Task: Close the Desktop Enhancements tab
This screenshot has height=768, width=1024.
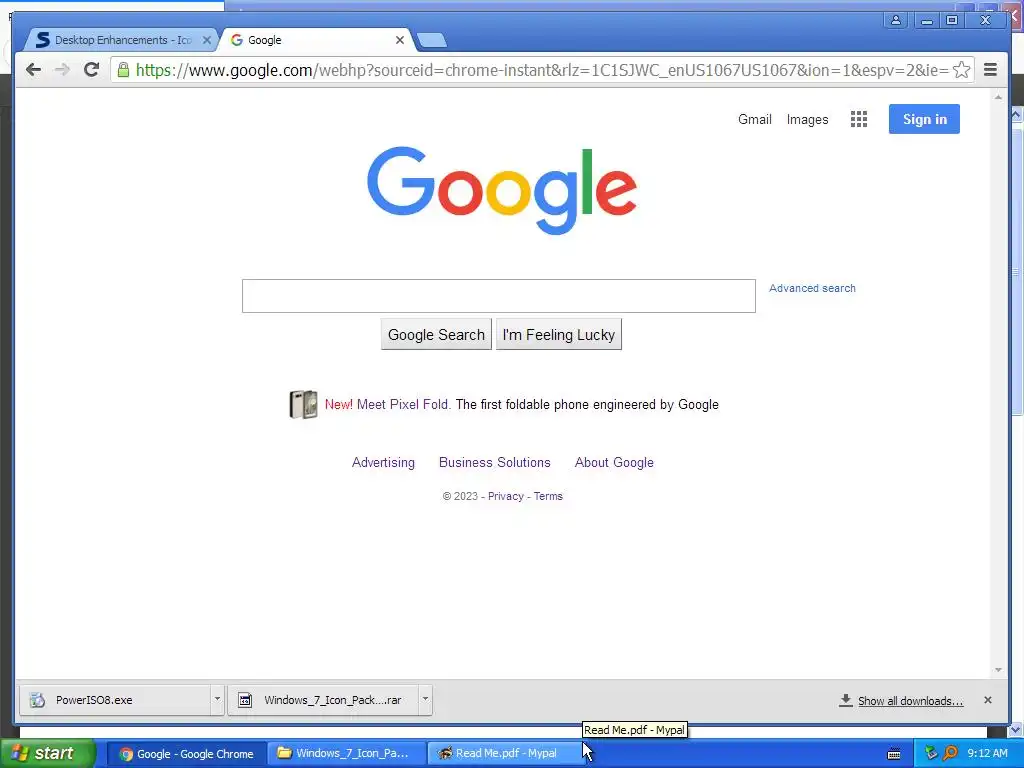Action: (207, 40)
